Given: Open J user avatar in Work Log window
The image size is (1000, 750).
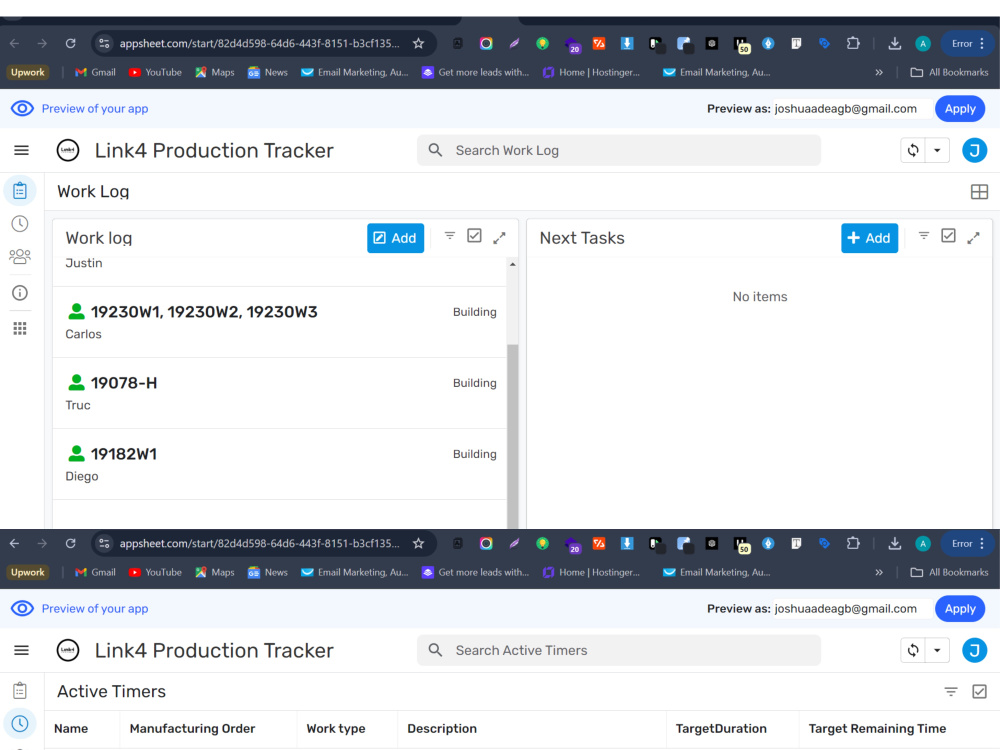Looking at the screenshot, I should (x=974, y=151).
